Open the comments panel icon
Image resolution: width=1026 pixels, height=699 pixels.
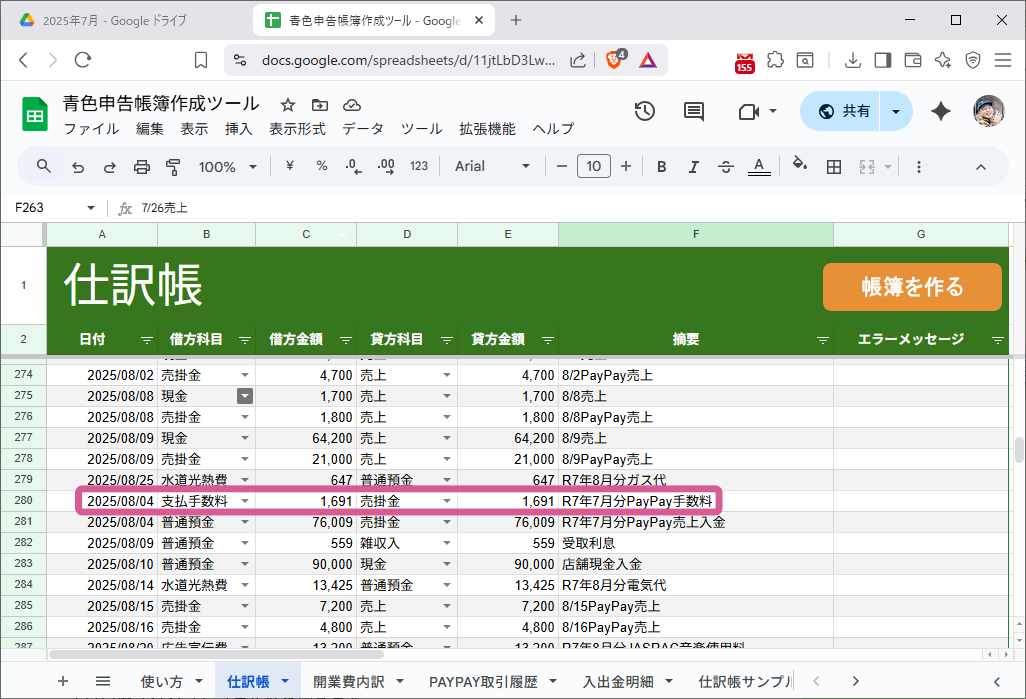click(x=694, y=111)
